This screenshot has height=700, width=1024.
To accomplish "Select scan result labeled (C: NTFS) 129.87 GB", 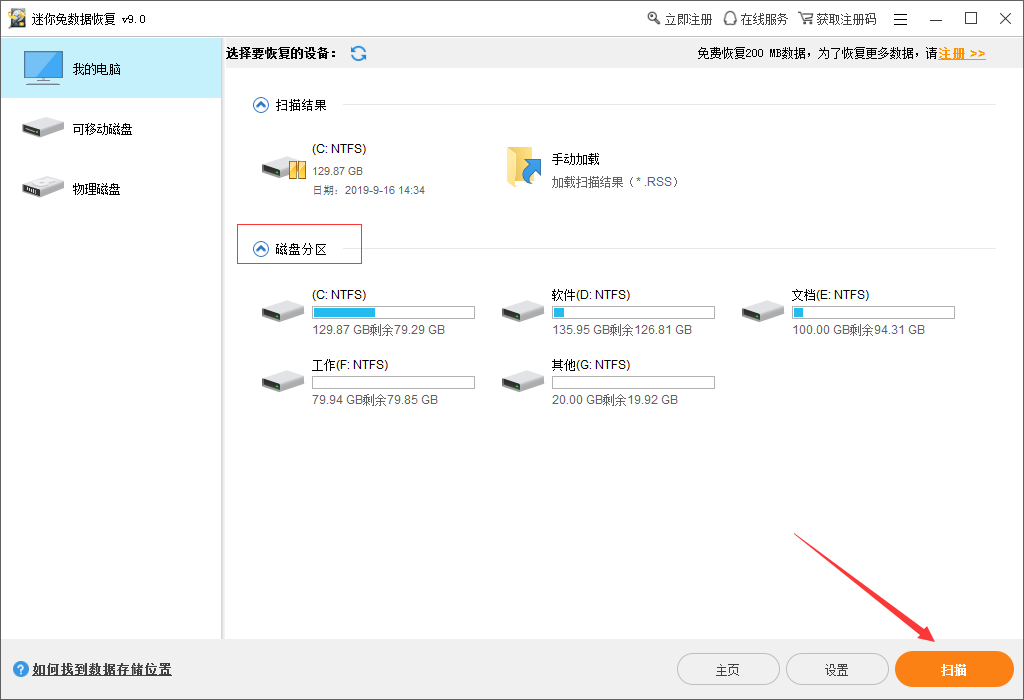I will point(344,169).
